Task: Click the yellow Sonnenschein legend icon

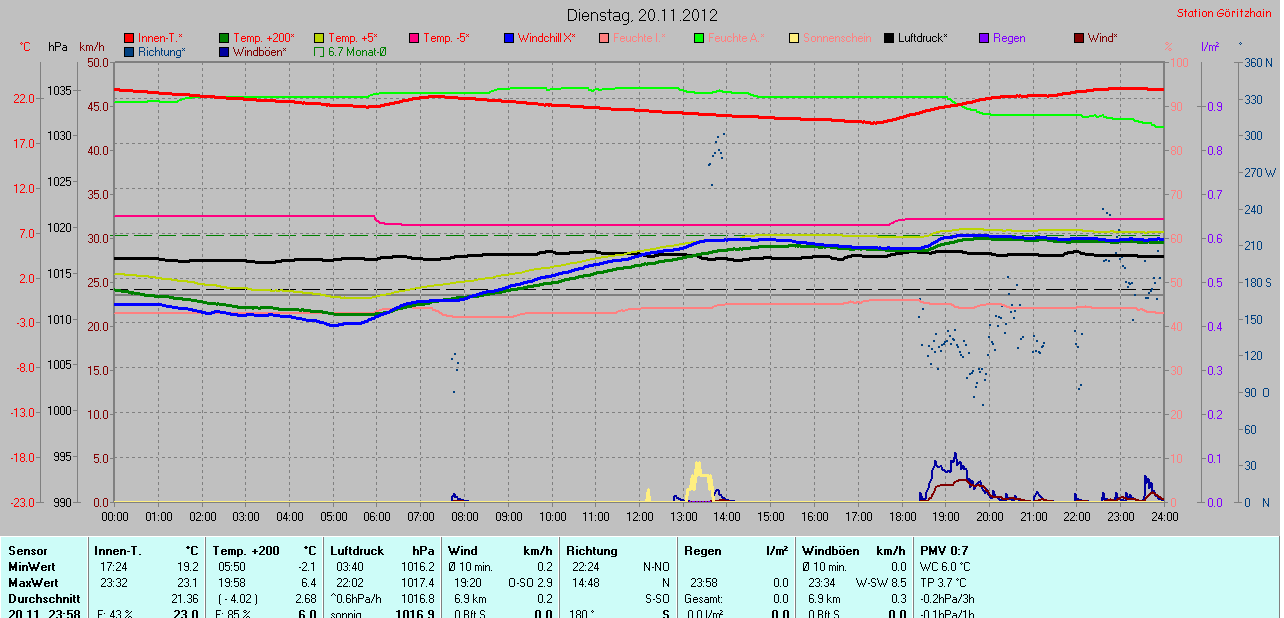Action: (794, 38)
